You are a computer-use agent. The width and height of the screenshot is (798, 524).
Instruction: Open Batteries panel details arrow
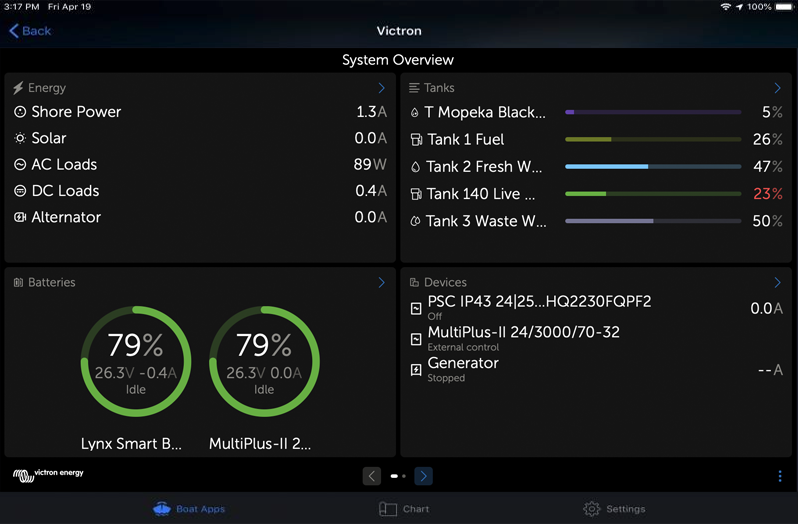381,283
